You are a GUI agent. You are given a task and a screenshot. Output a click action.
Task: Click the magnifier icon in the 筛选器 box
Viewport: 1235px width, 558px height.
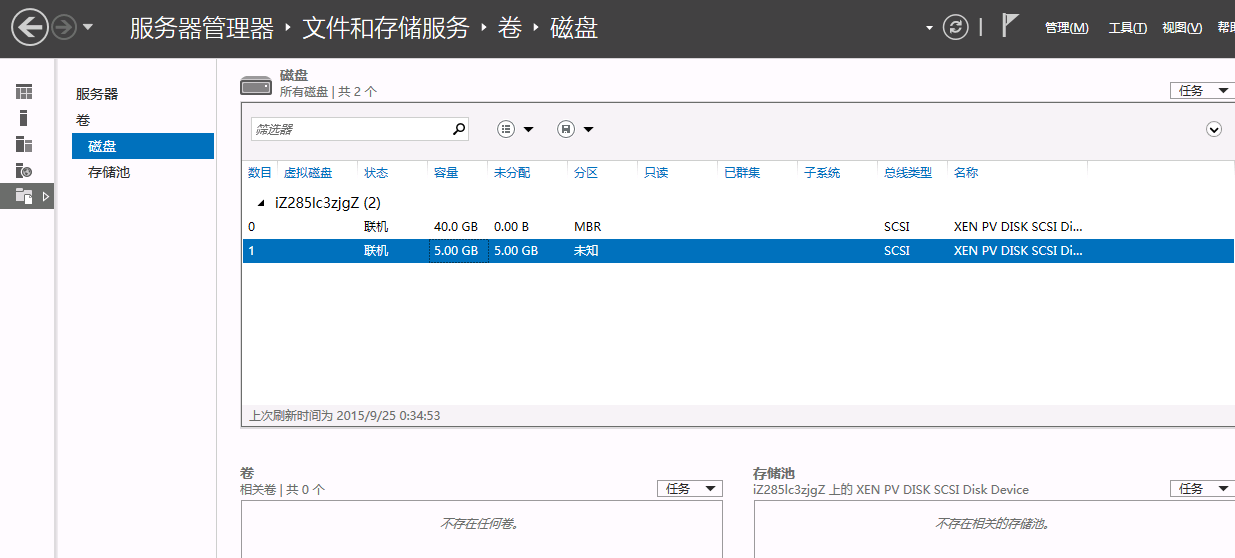coord(459,129)
